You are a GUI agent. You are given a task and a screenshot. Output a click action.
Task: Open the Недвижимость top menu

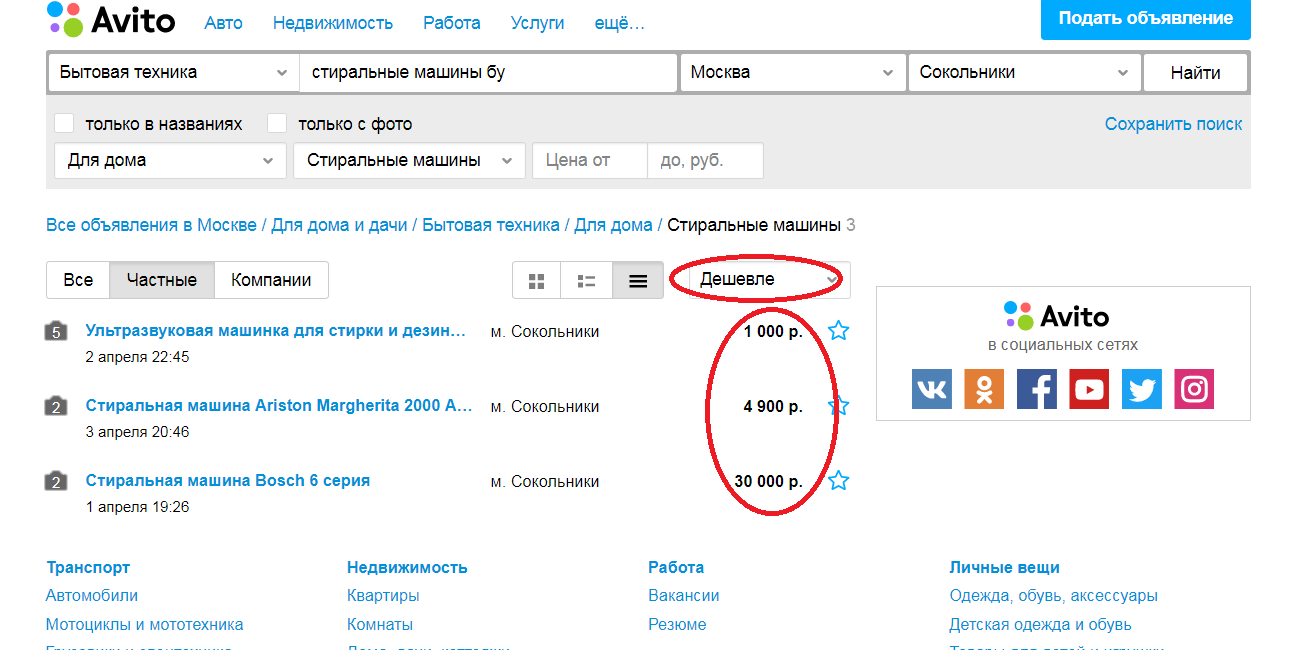point(333,22)
